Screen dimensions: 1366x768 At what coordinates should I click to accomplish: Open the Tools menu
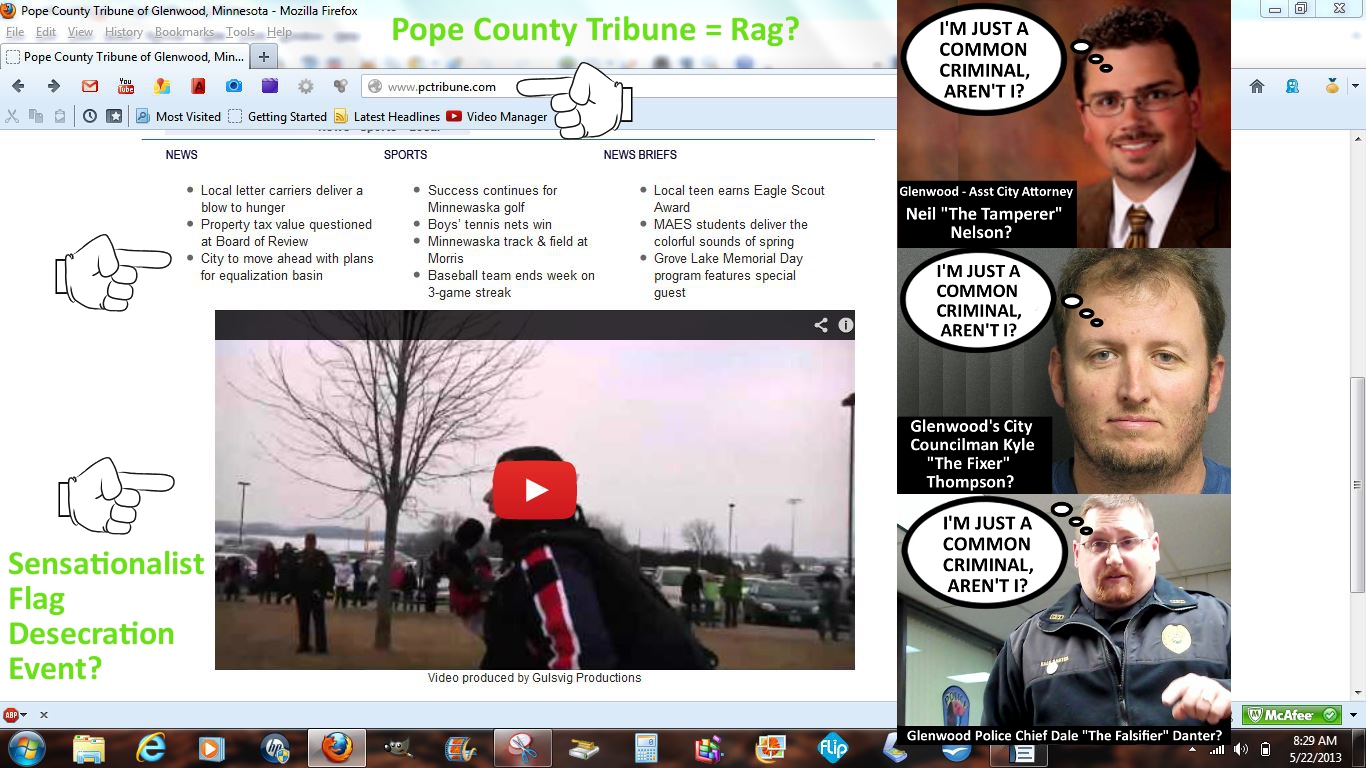240,32
